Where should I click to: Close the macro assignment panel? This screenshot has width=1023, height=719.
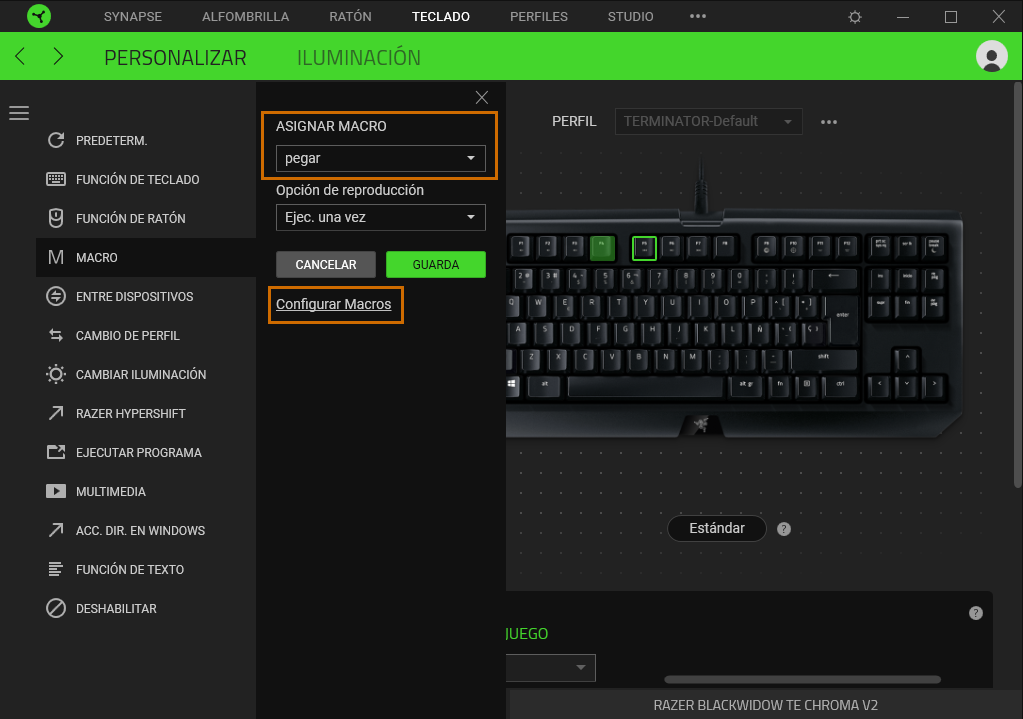[x=482, y=97]
